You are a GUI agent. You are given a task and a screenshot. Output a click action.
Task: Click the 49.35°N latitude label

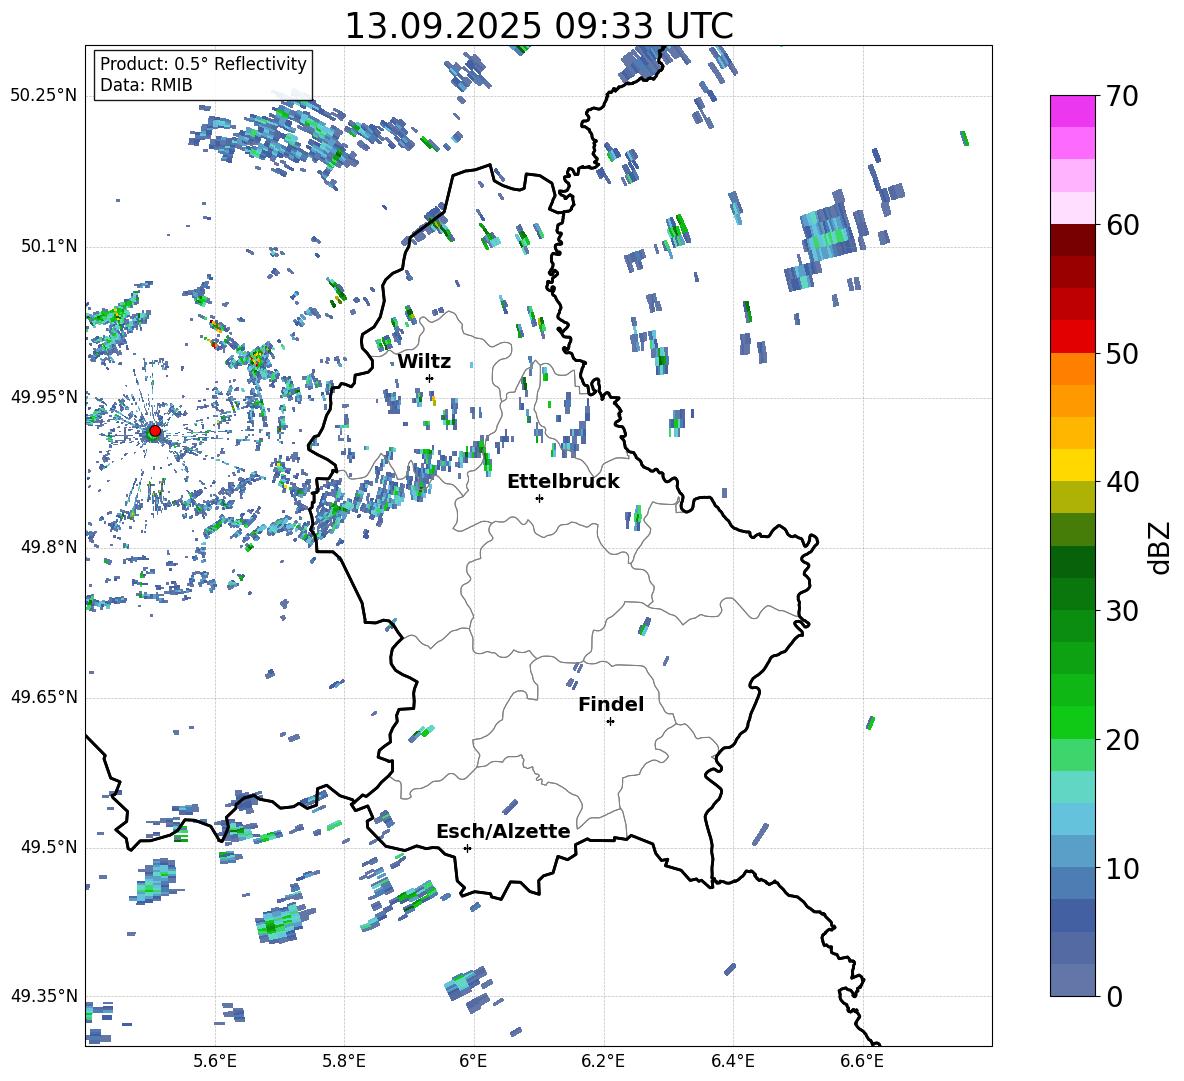tap(44, 996)
